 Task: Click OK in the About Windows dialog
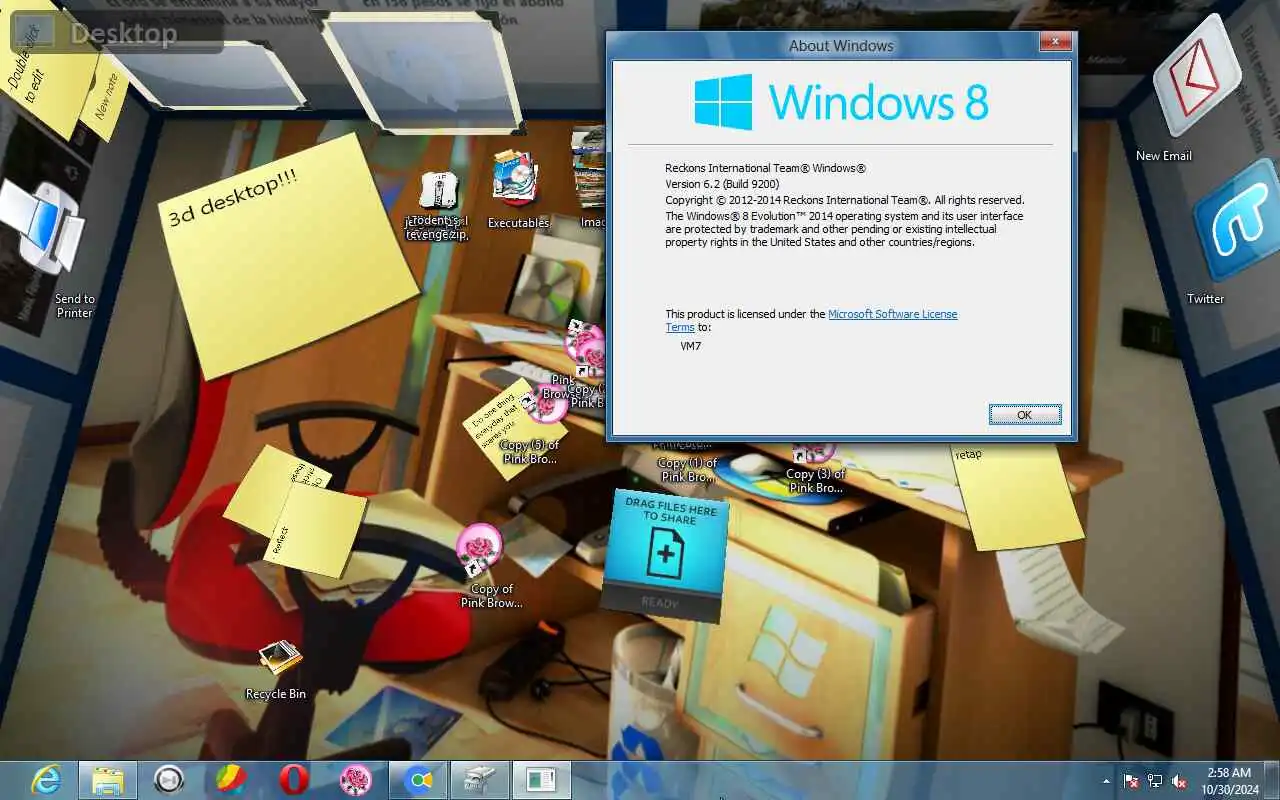(x=1024, y=415)
